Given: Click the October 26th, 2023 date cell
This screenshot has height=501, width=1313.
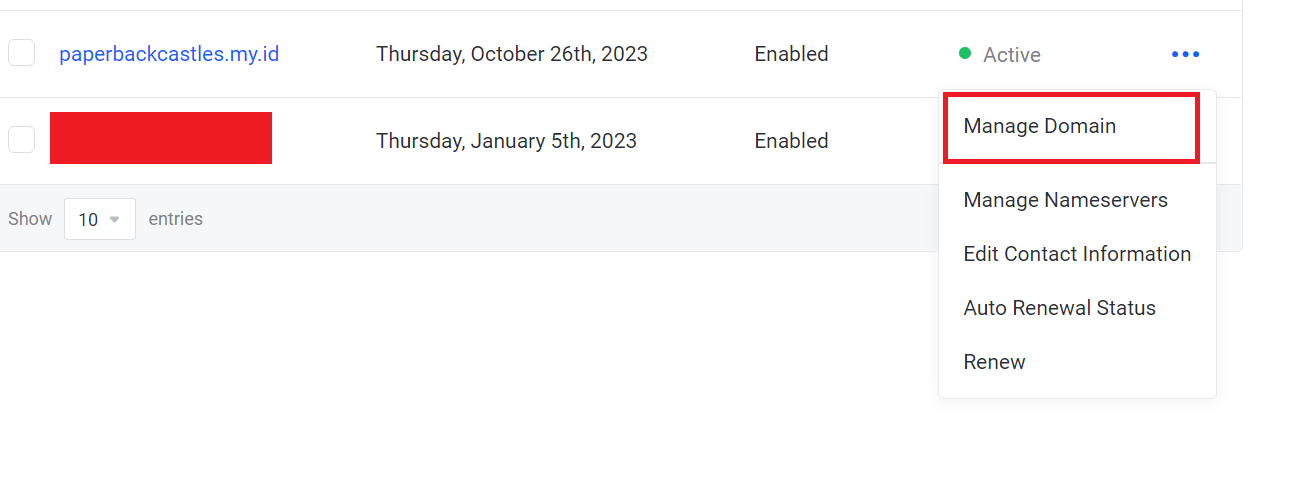Looking at the screenshot, I should 511,54.
